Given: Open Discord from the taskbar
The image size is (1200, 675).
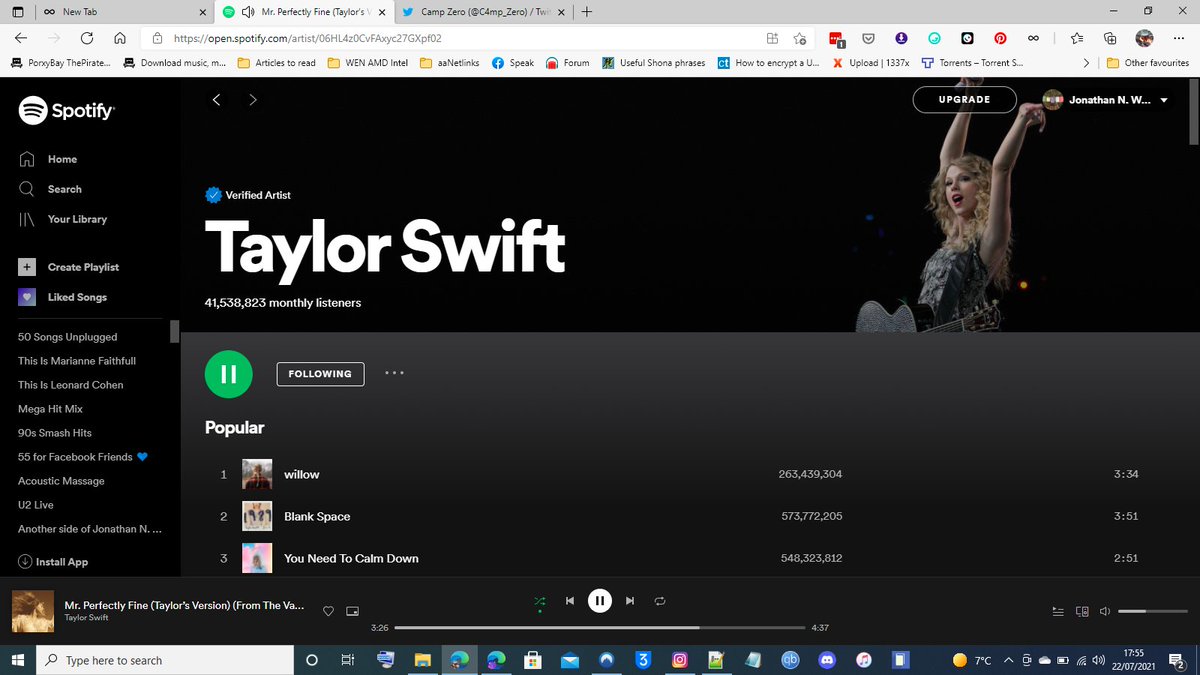Looking at the screenshot, I should coord(826,660).
